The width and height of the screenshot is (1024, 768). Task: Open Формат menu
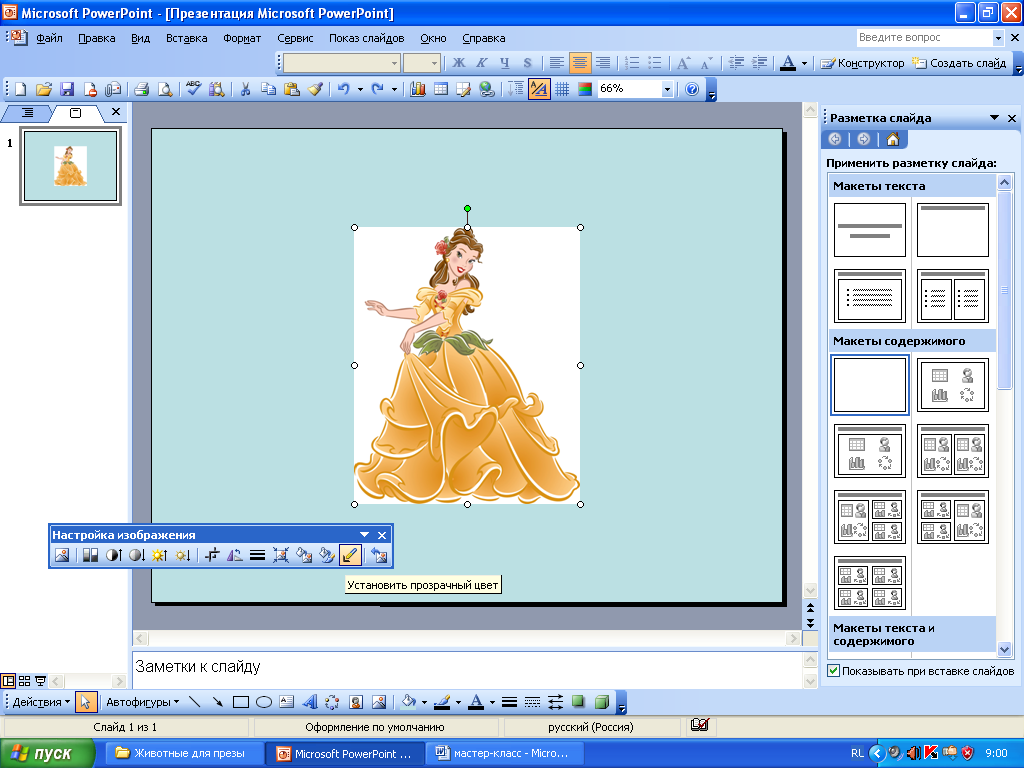(x=242, y=38)
